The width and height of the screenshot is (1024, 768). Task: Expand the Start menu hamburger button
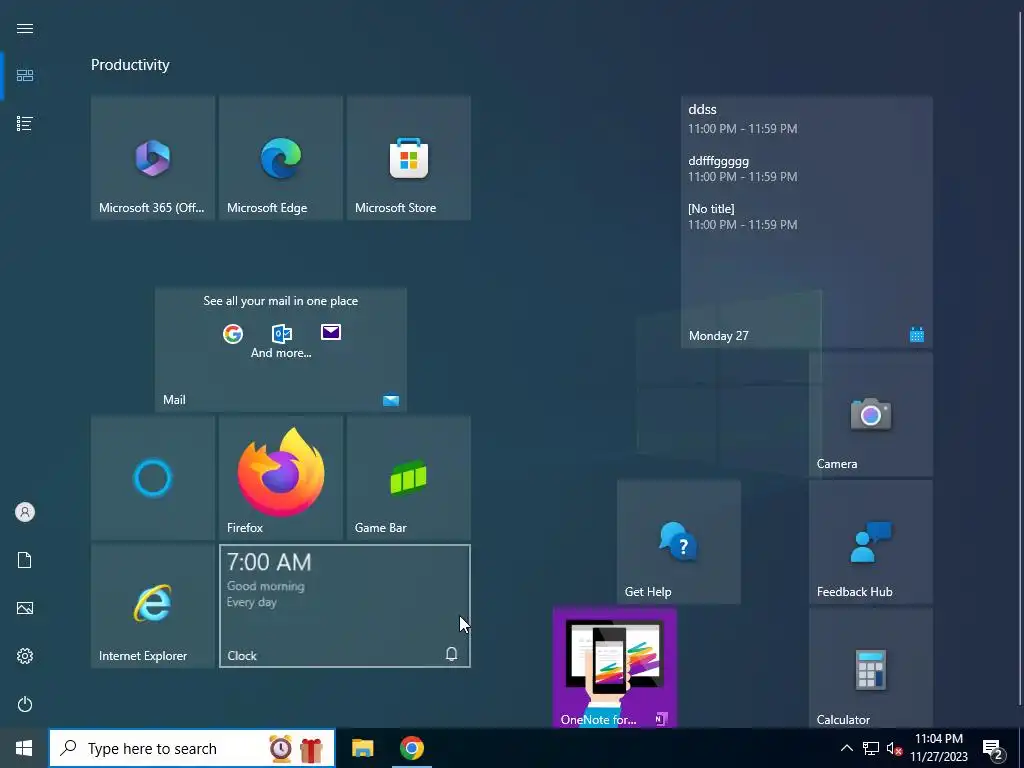tap(25, 28)
